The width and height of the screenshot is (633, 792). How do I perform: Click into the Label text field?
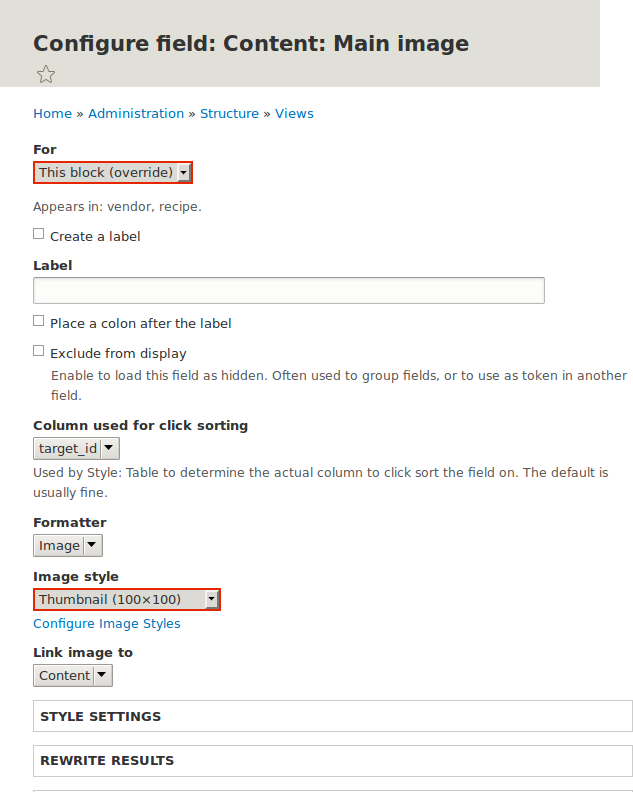[x=289, y=290]
